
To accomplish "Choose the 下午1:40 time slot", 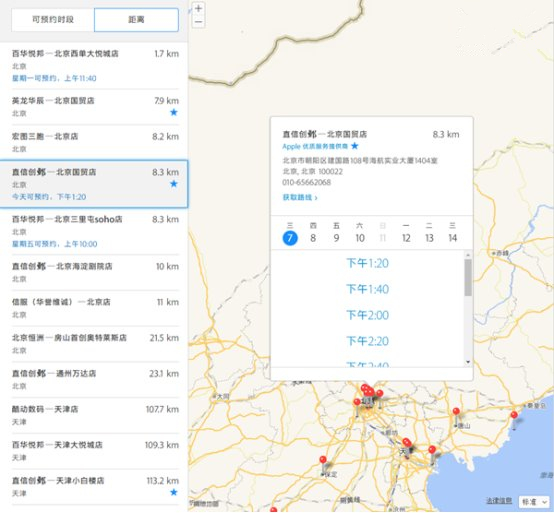I will [x=367, y=289].
